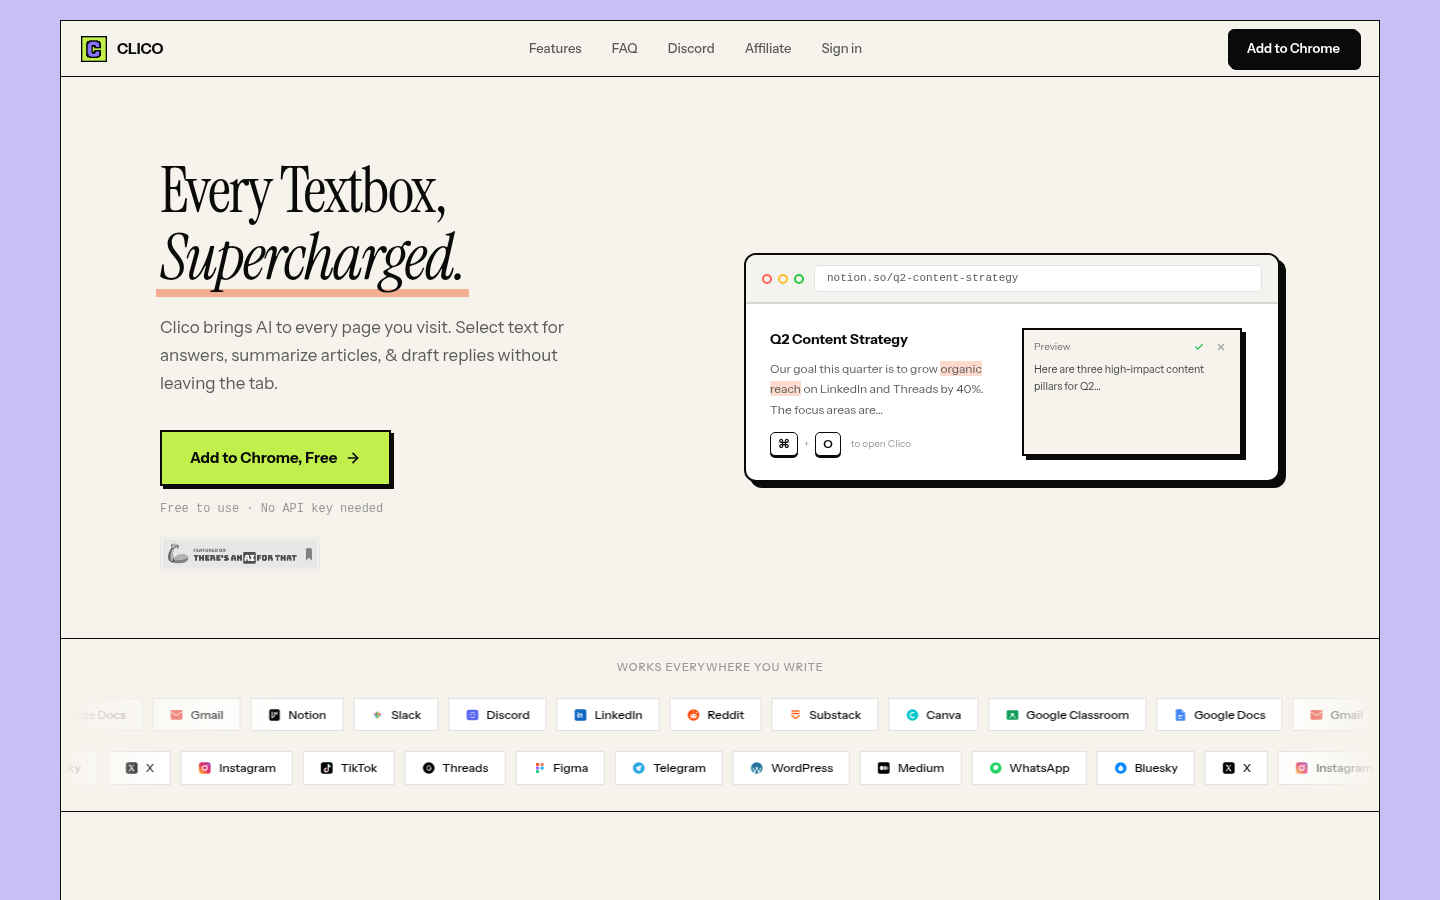Click the Q2 Content Strategy heading
Viewport: 1440px width, 900px height.
click(839, 340)
